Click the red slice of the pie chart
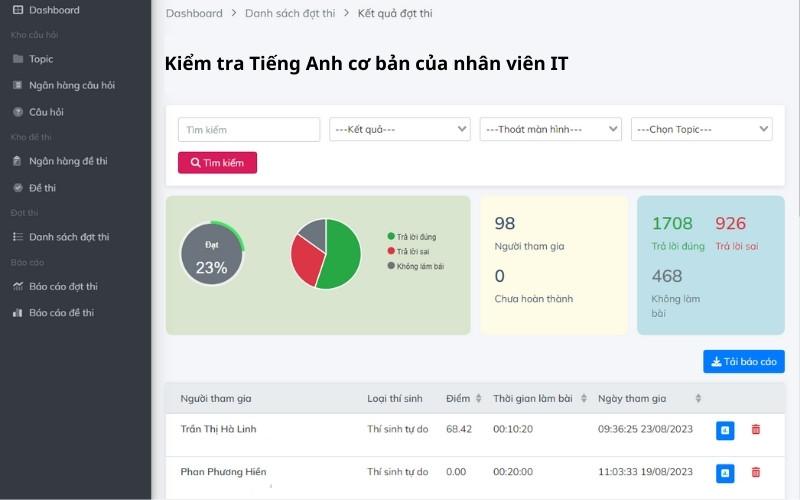800x500 pixels. [x=305, y=261]
